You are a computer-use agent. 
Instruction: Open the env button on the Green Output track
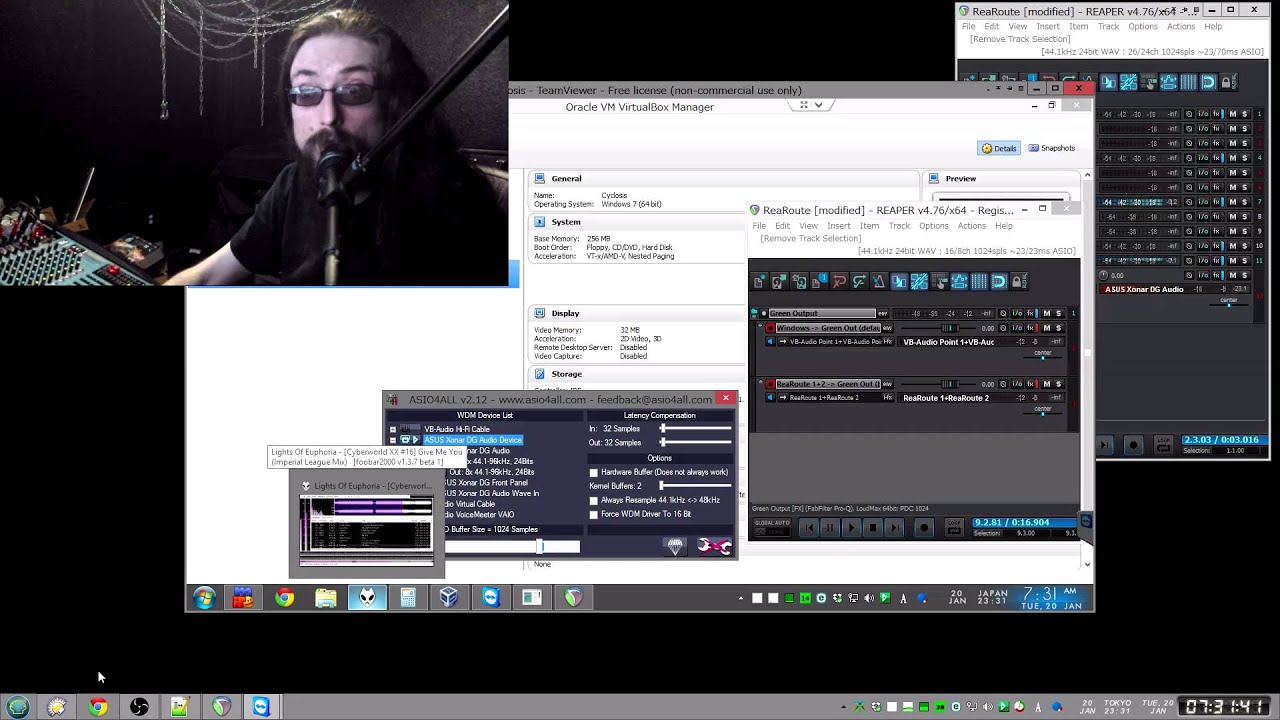coord(883,314)
